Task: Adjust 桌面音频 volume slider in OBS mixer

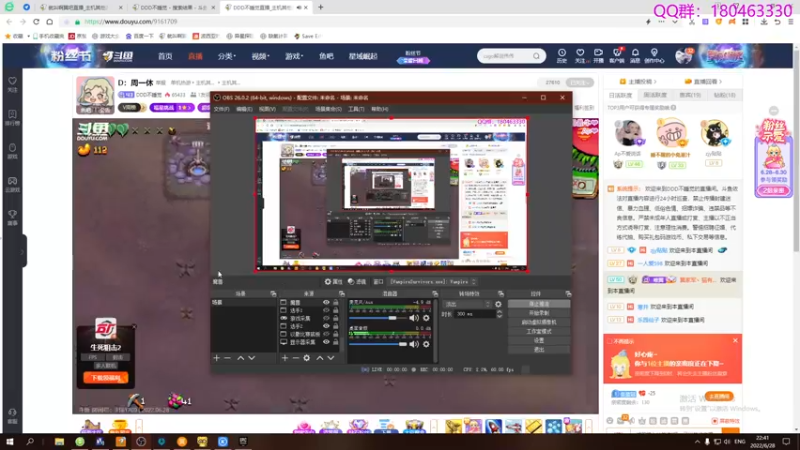Action: click(380, 344)
